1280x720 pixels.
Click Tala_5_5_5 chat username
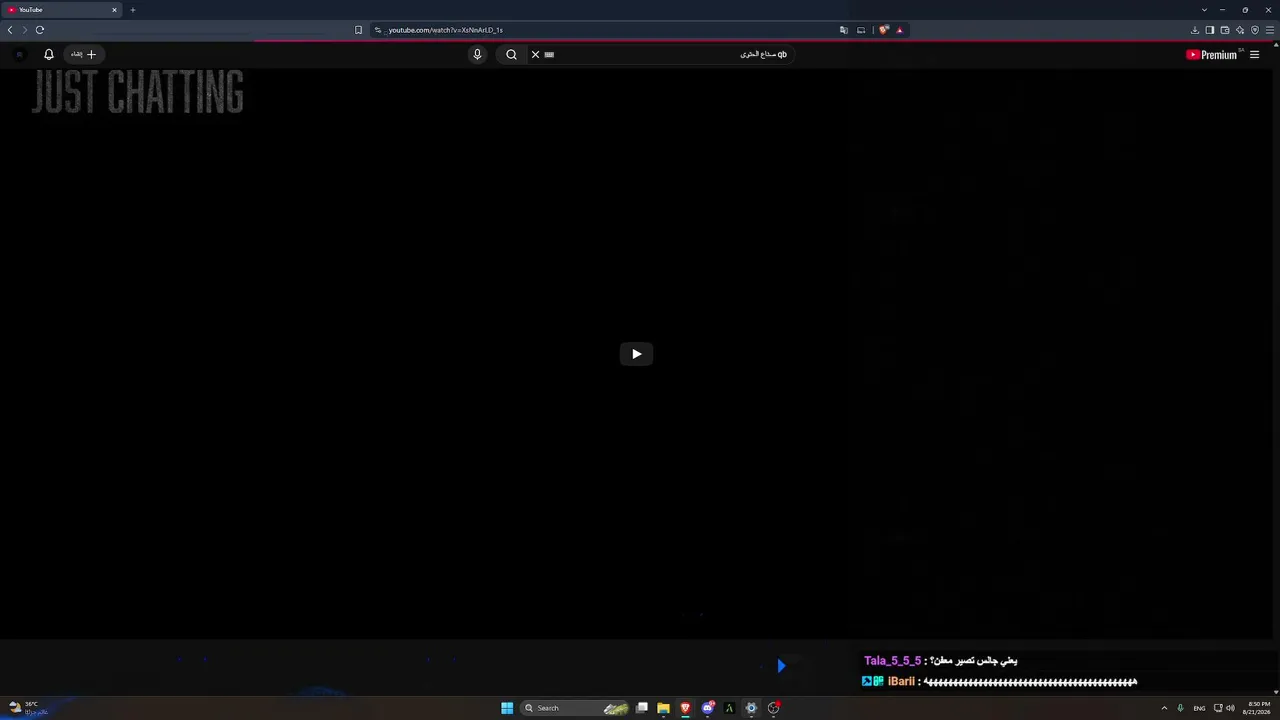[x=892, y=661]
